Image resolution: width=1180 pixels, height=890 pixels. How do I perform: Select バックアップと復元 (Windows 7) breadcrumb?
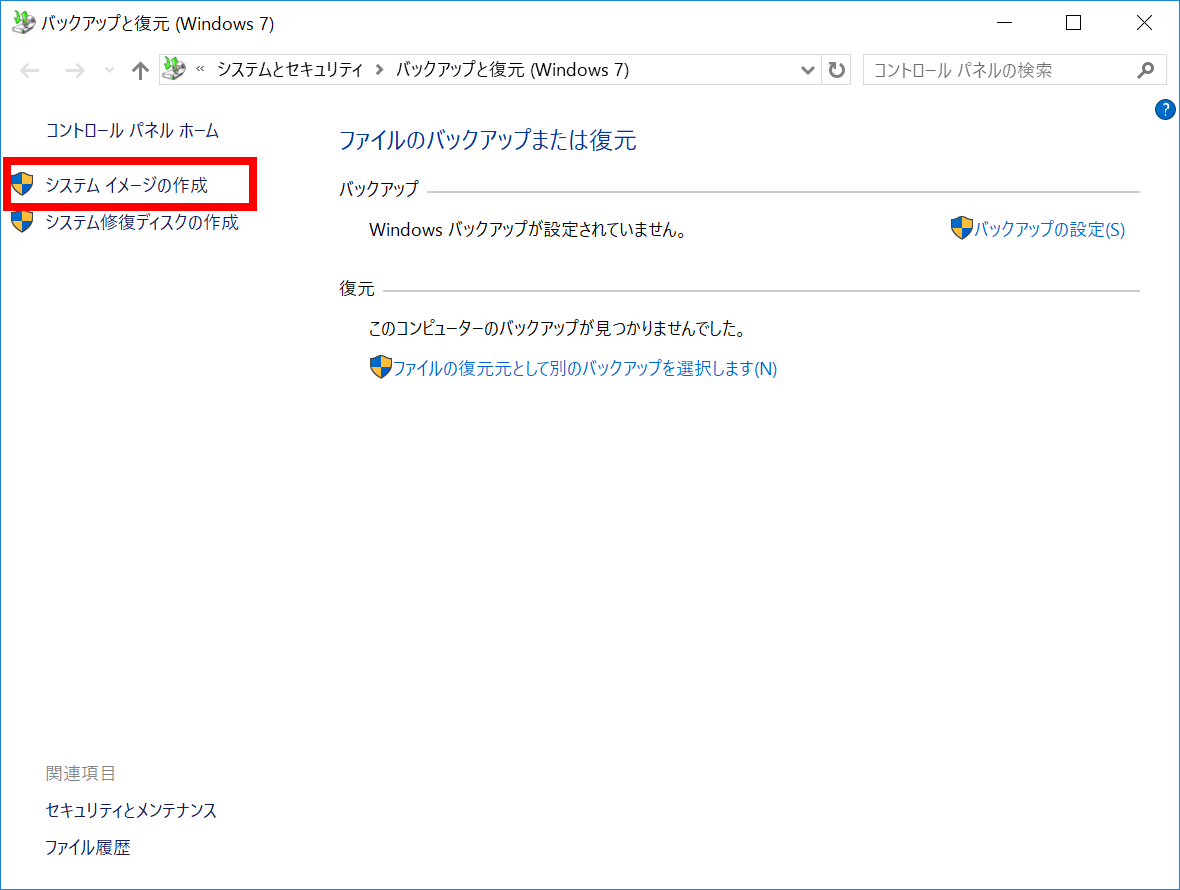click(x=512, y=70)
